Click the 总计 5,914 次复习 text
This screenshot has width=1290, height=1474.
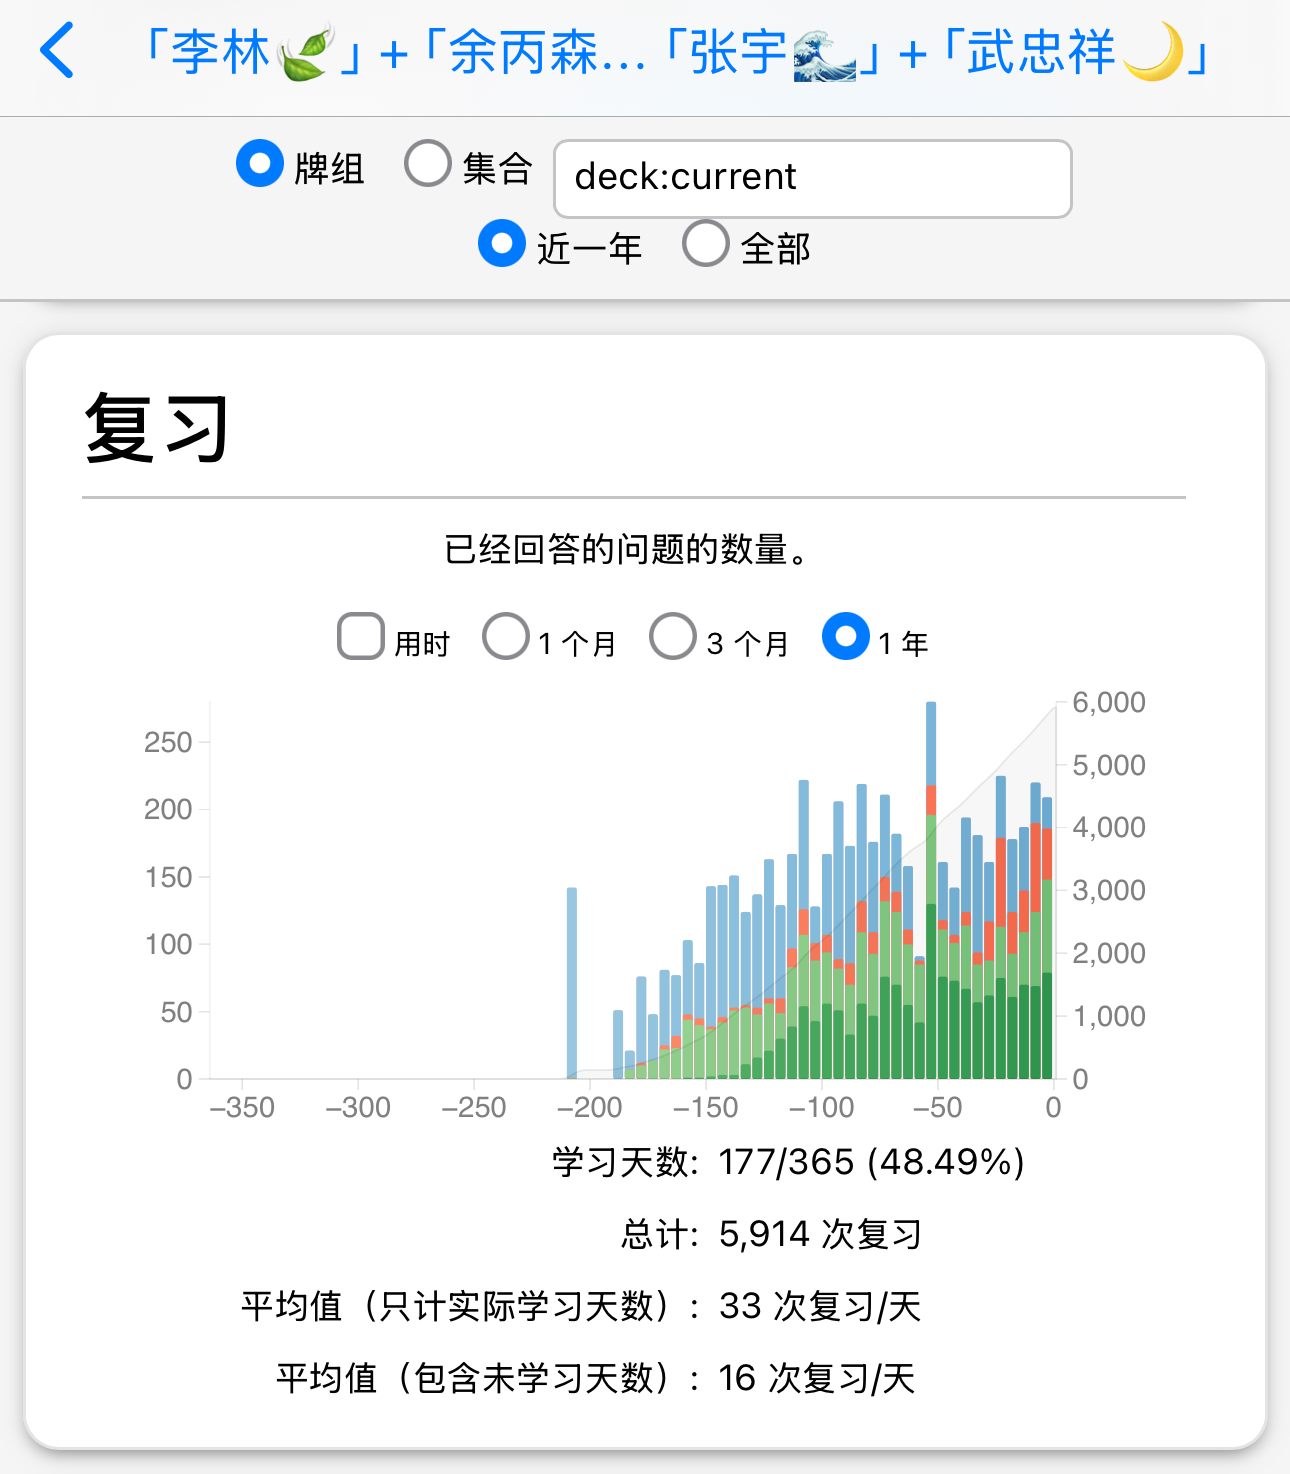(770, 1234)
